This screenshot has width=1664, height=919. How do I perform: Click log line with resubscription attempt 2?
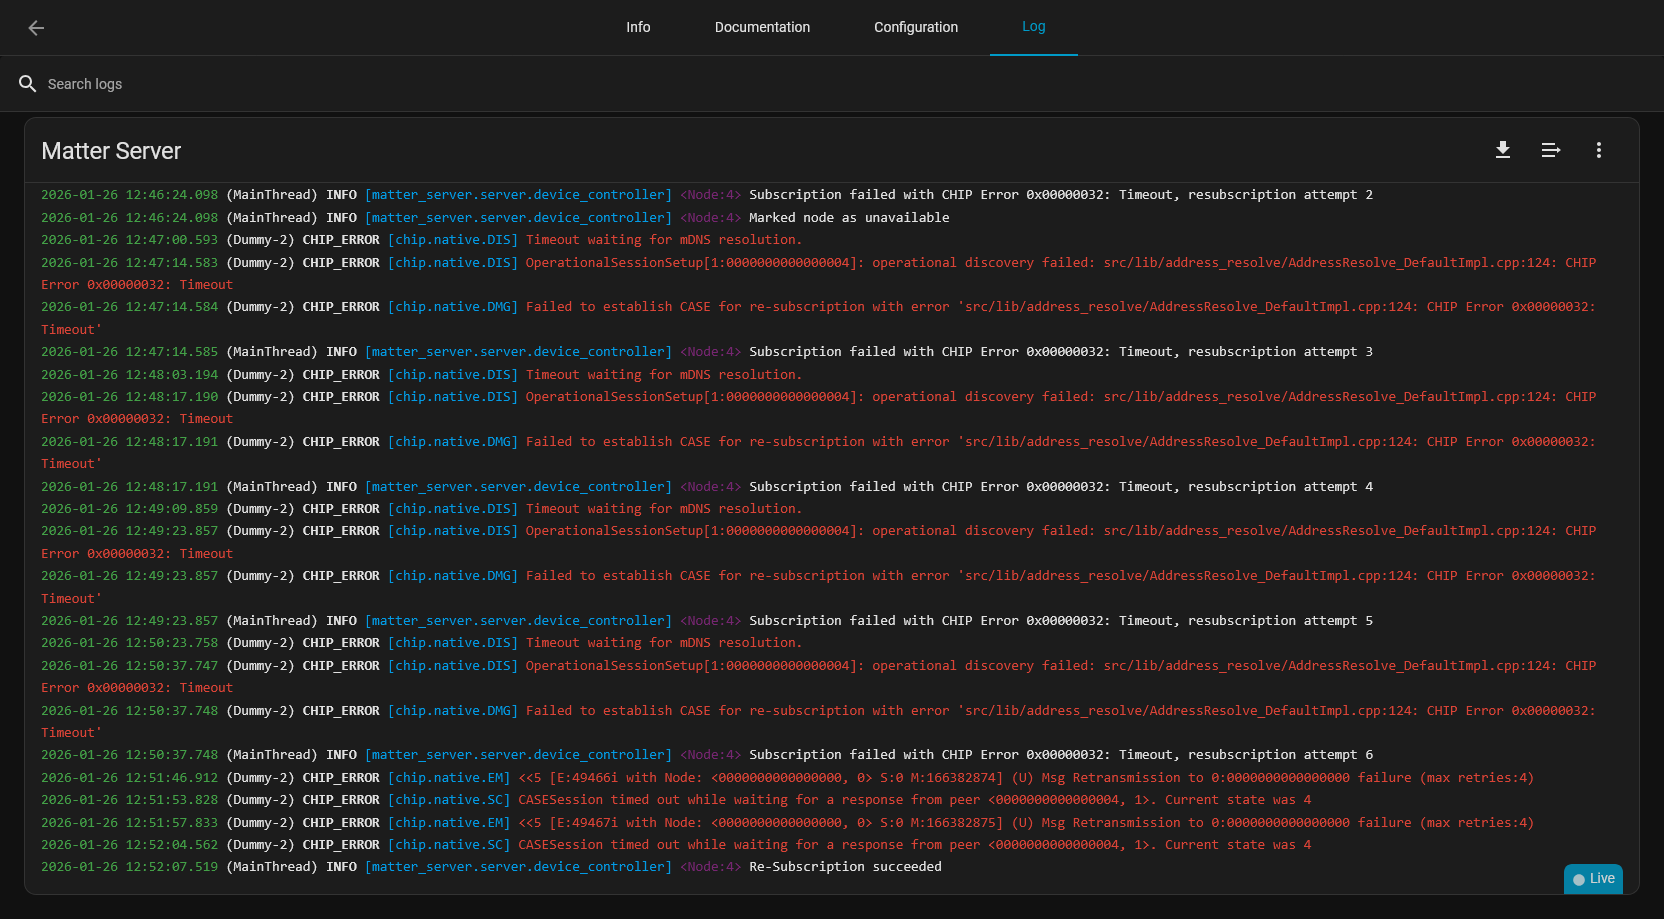(1060, 195)
